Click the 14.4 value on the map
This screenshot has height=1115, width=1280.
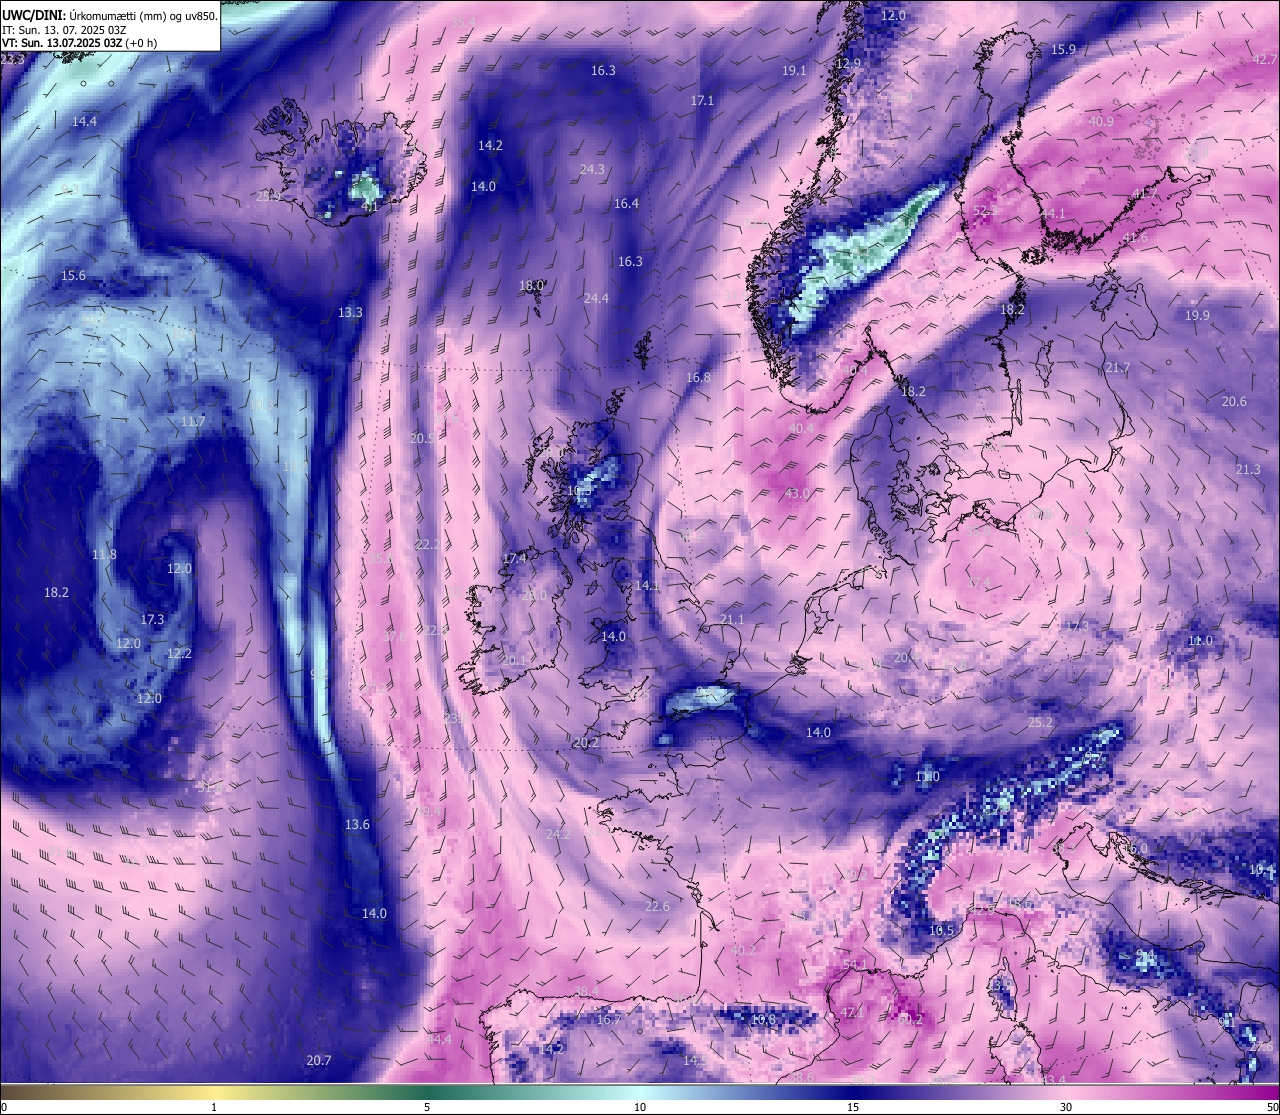(x=84, y=121)
